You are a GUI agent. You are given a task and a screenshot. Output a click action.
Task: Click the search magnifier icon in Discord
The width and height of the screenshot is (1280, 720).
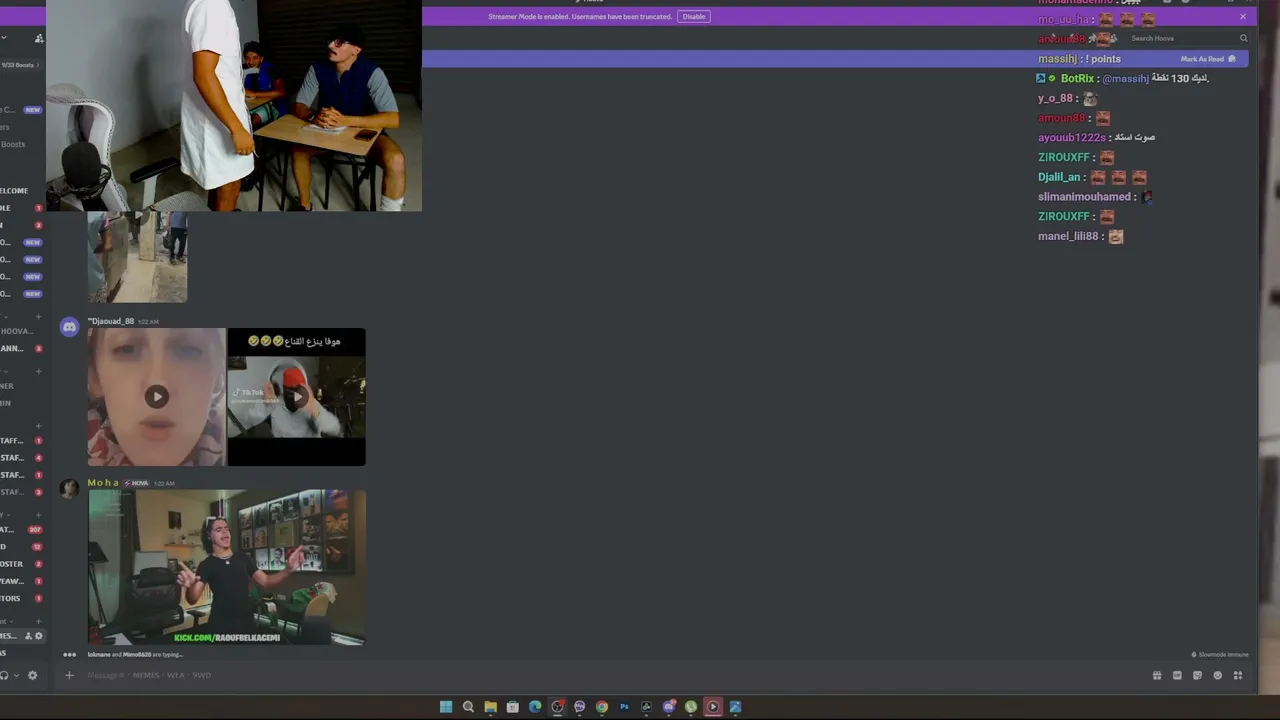(1243, 38)
